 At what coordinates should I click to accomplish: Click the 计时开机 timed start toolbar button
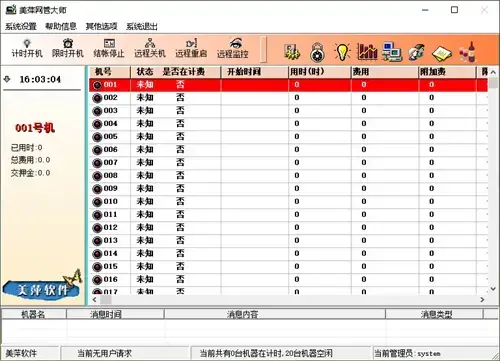click(27, 49)
